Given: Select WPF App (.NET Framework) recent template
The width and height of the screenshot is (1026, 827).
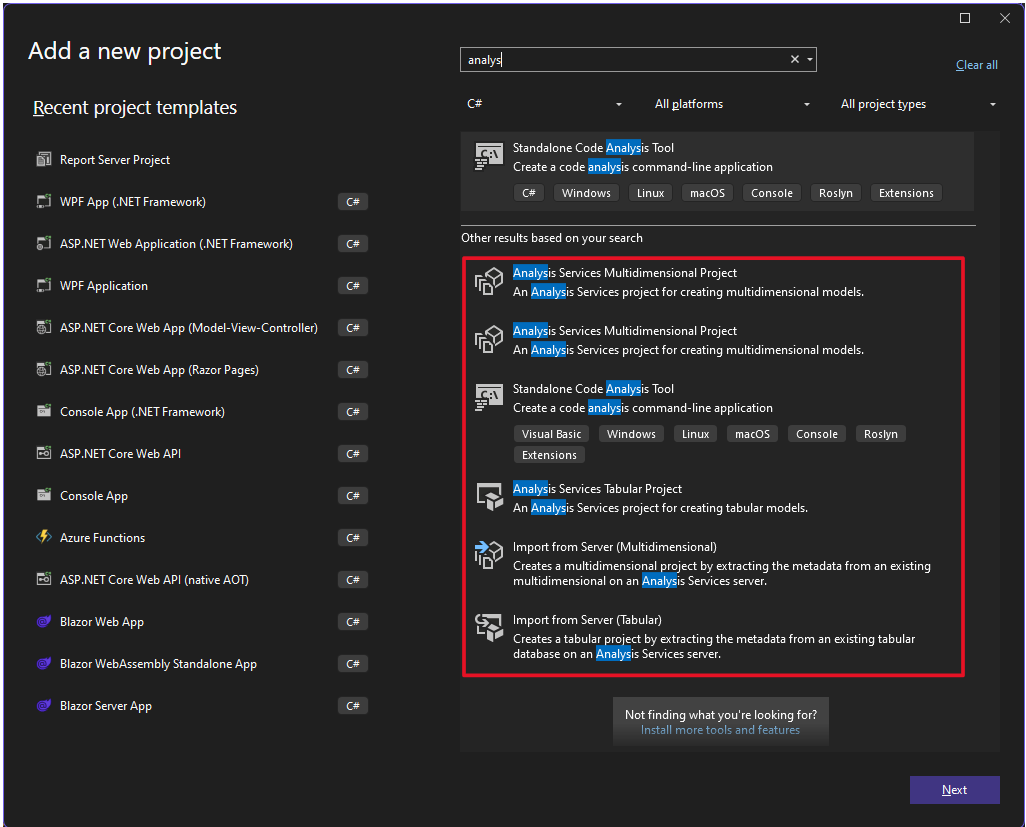Looking at the screenshot, I should (133, 202).
